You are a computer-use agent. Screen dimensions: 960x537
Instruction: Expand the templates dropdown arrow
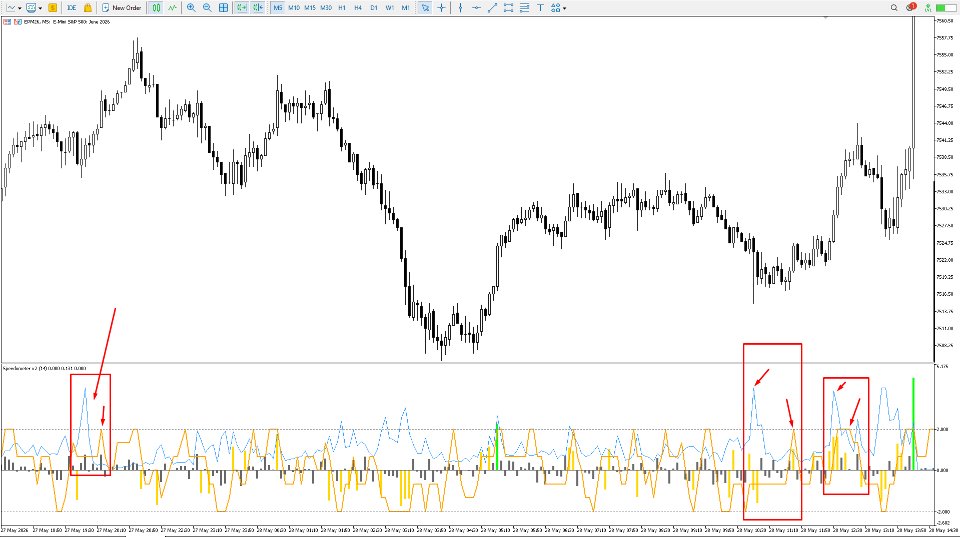click(40, 8)
